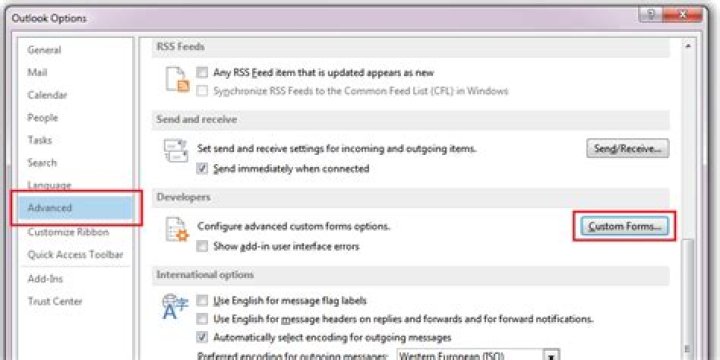Open the General options category
This screenshot has height=360, width=720.
(x=45, y=50)
